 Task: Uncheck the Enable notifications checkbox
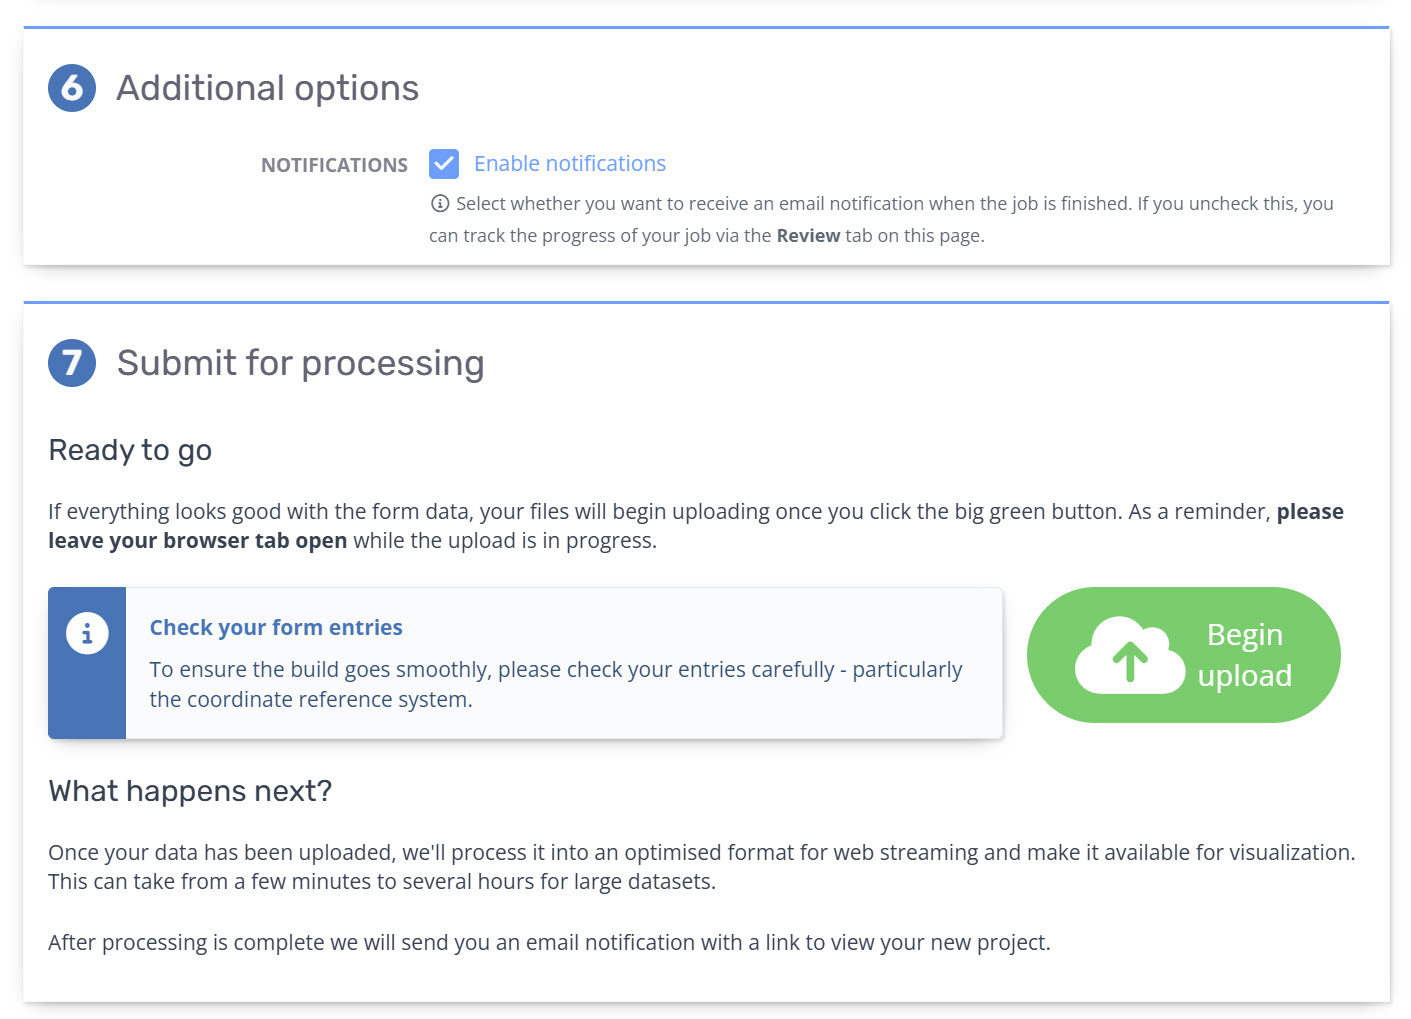click(x=444, y=164)
